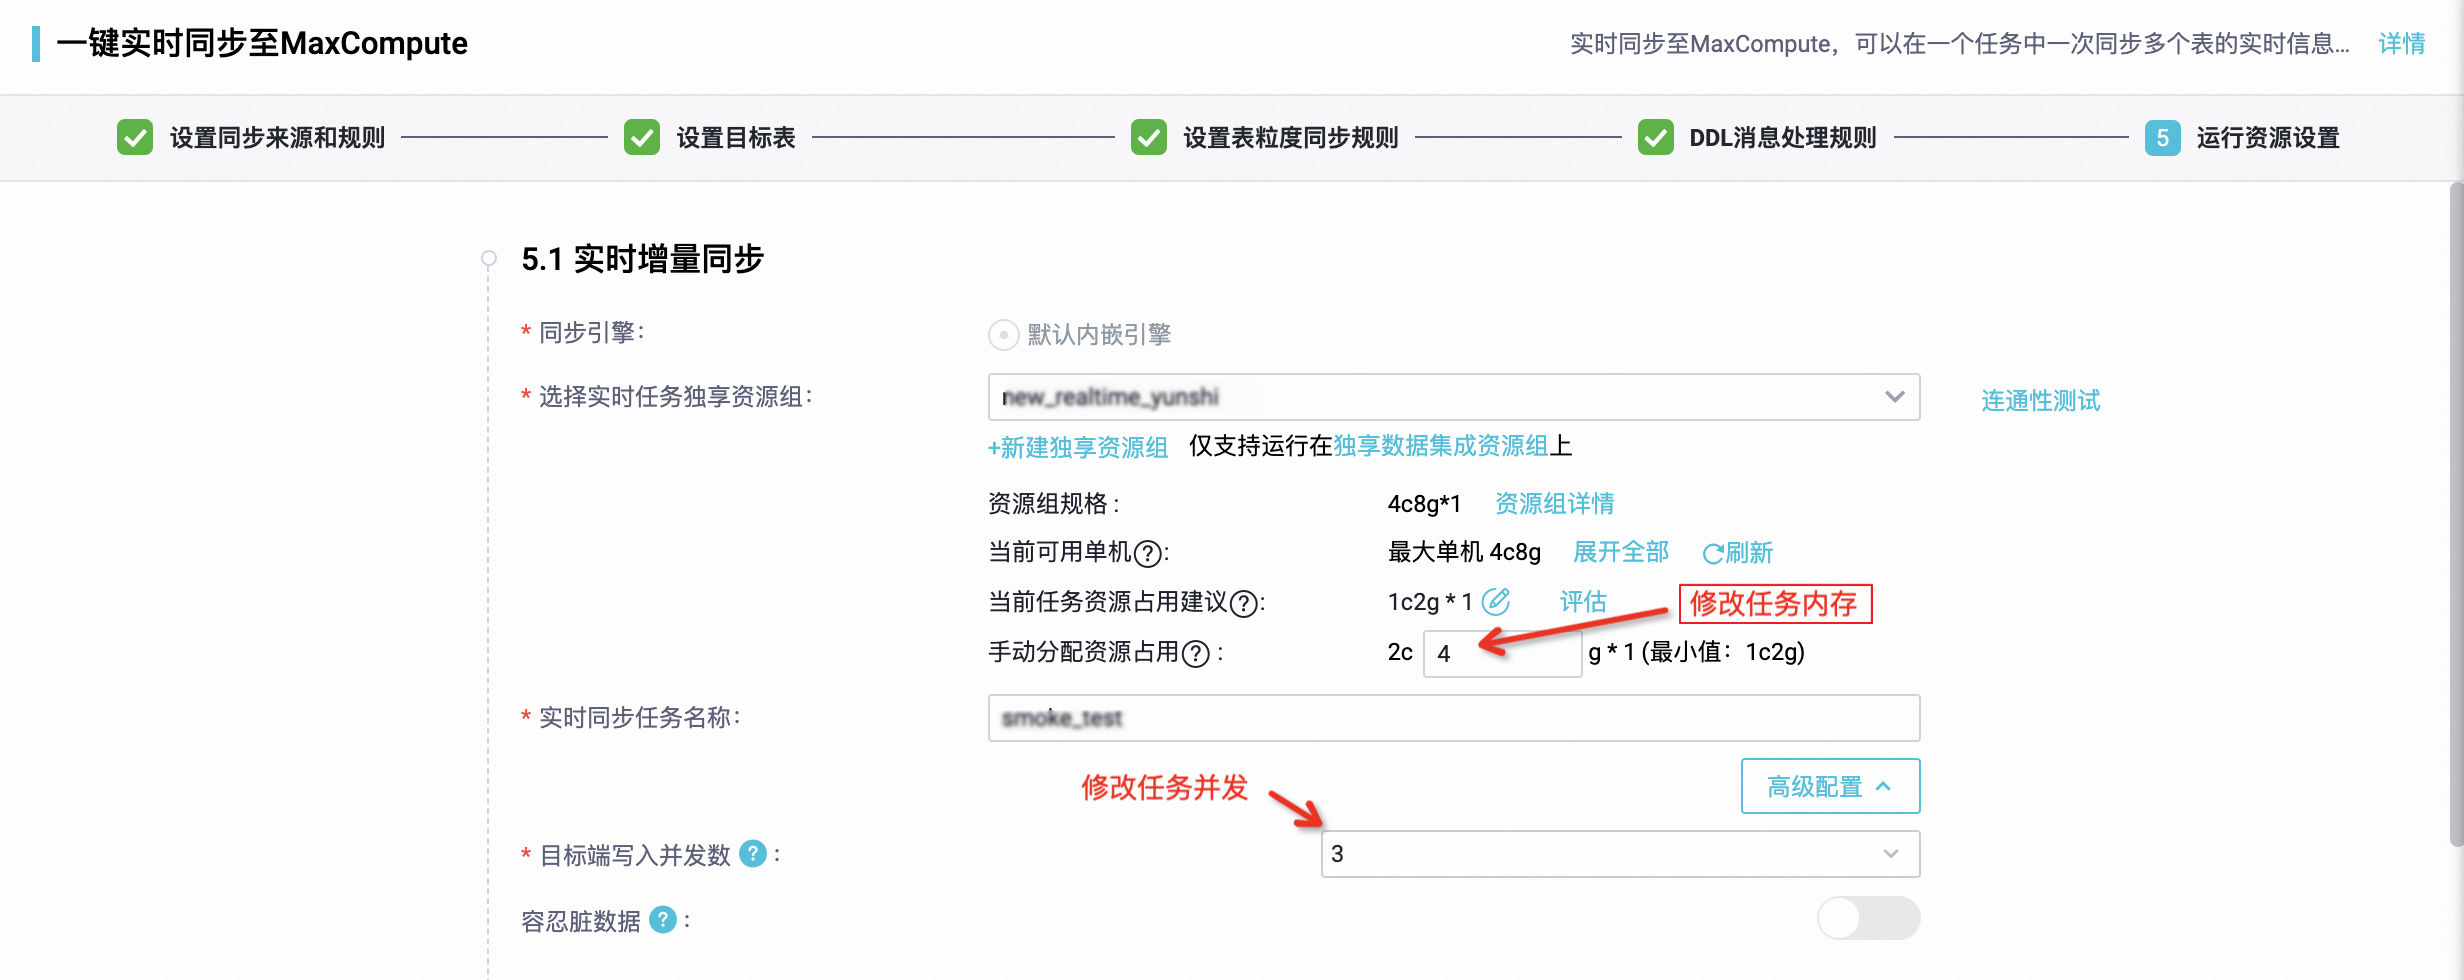2464x980 pixels.
Task: Click the green check icon for 设置表粒度同步规则
Action: 1149,137
